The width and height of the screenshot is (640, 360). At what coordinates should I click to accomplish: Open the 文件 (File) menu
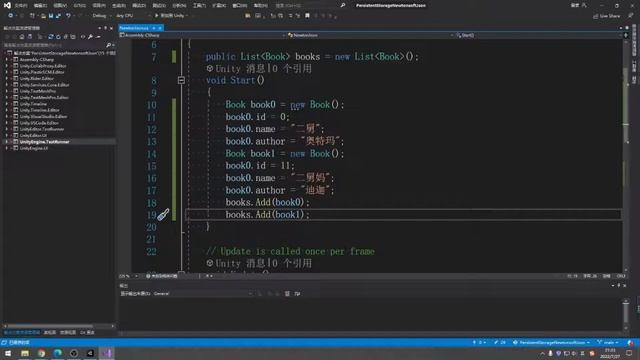click(21, 5)
